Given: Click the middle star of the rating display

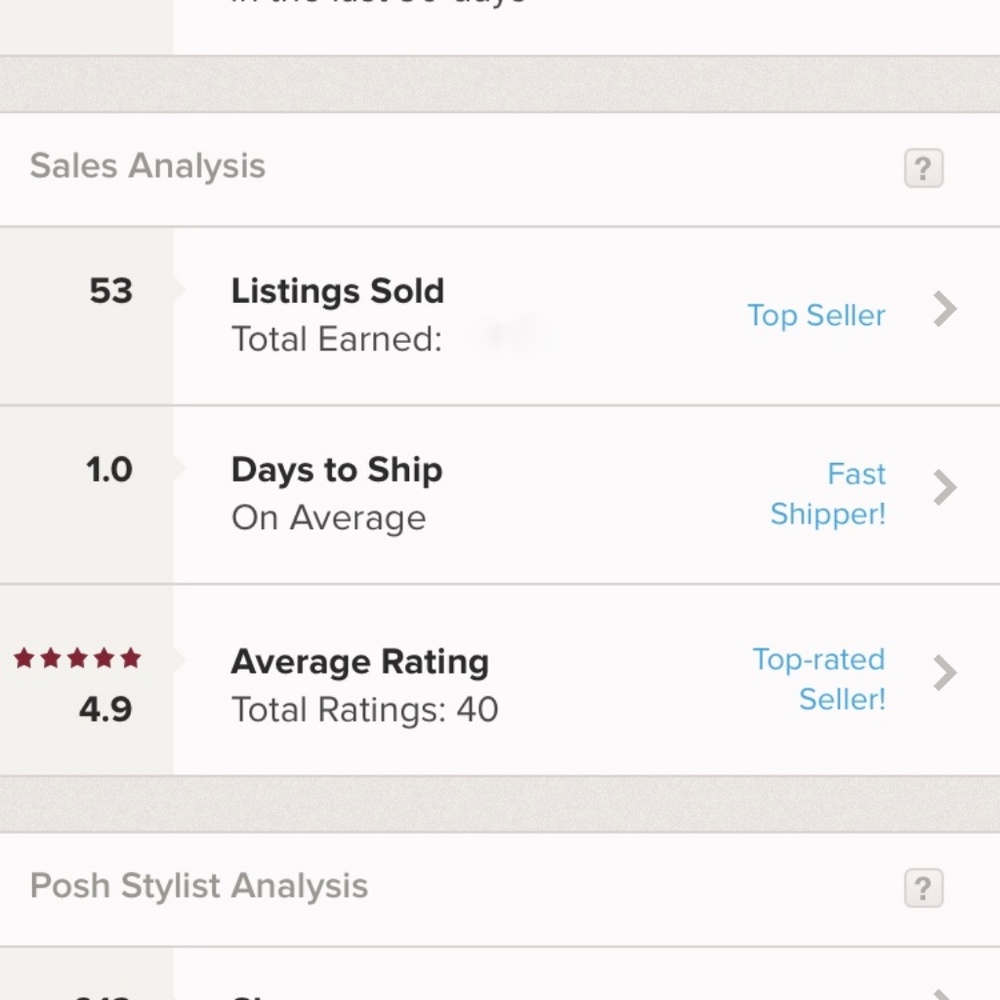Looking at the screenshot, I should point(78,658).
